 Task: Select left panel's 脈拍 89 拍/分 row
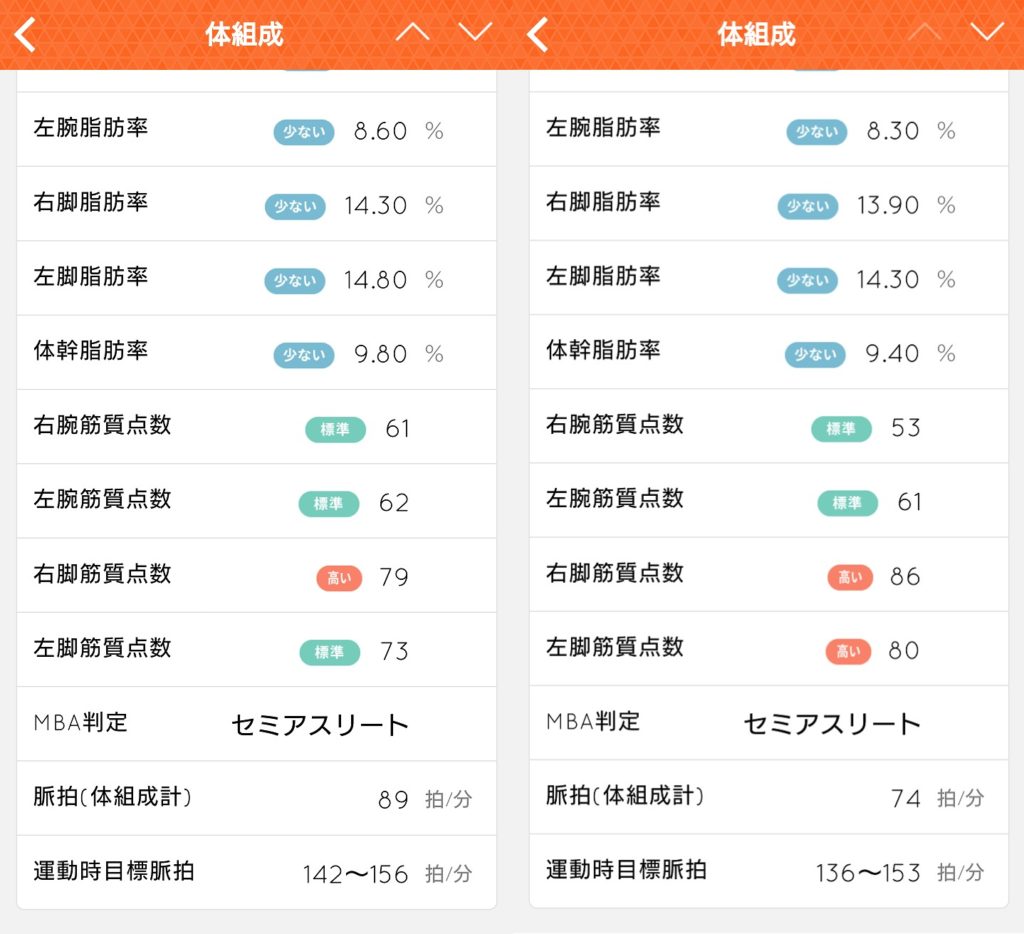tap(256, 798)
